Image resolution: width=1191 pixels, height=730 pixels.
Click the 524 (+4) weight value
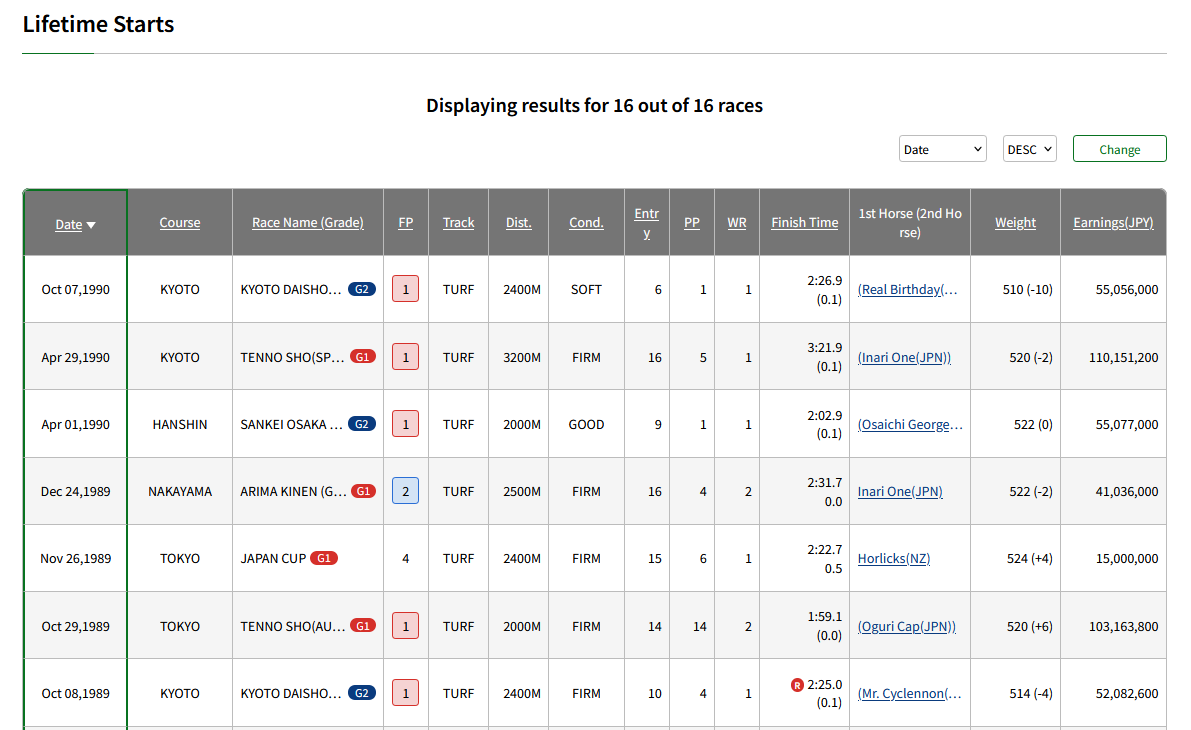click(x=1029, y=558)
